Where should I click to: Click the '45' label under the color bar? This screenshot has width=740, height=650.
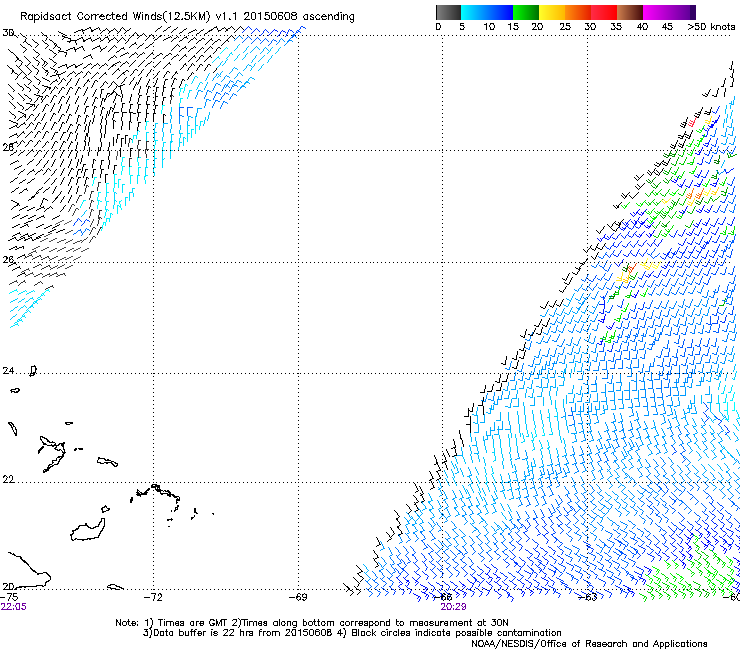click(x=667, y=26)
